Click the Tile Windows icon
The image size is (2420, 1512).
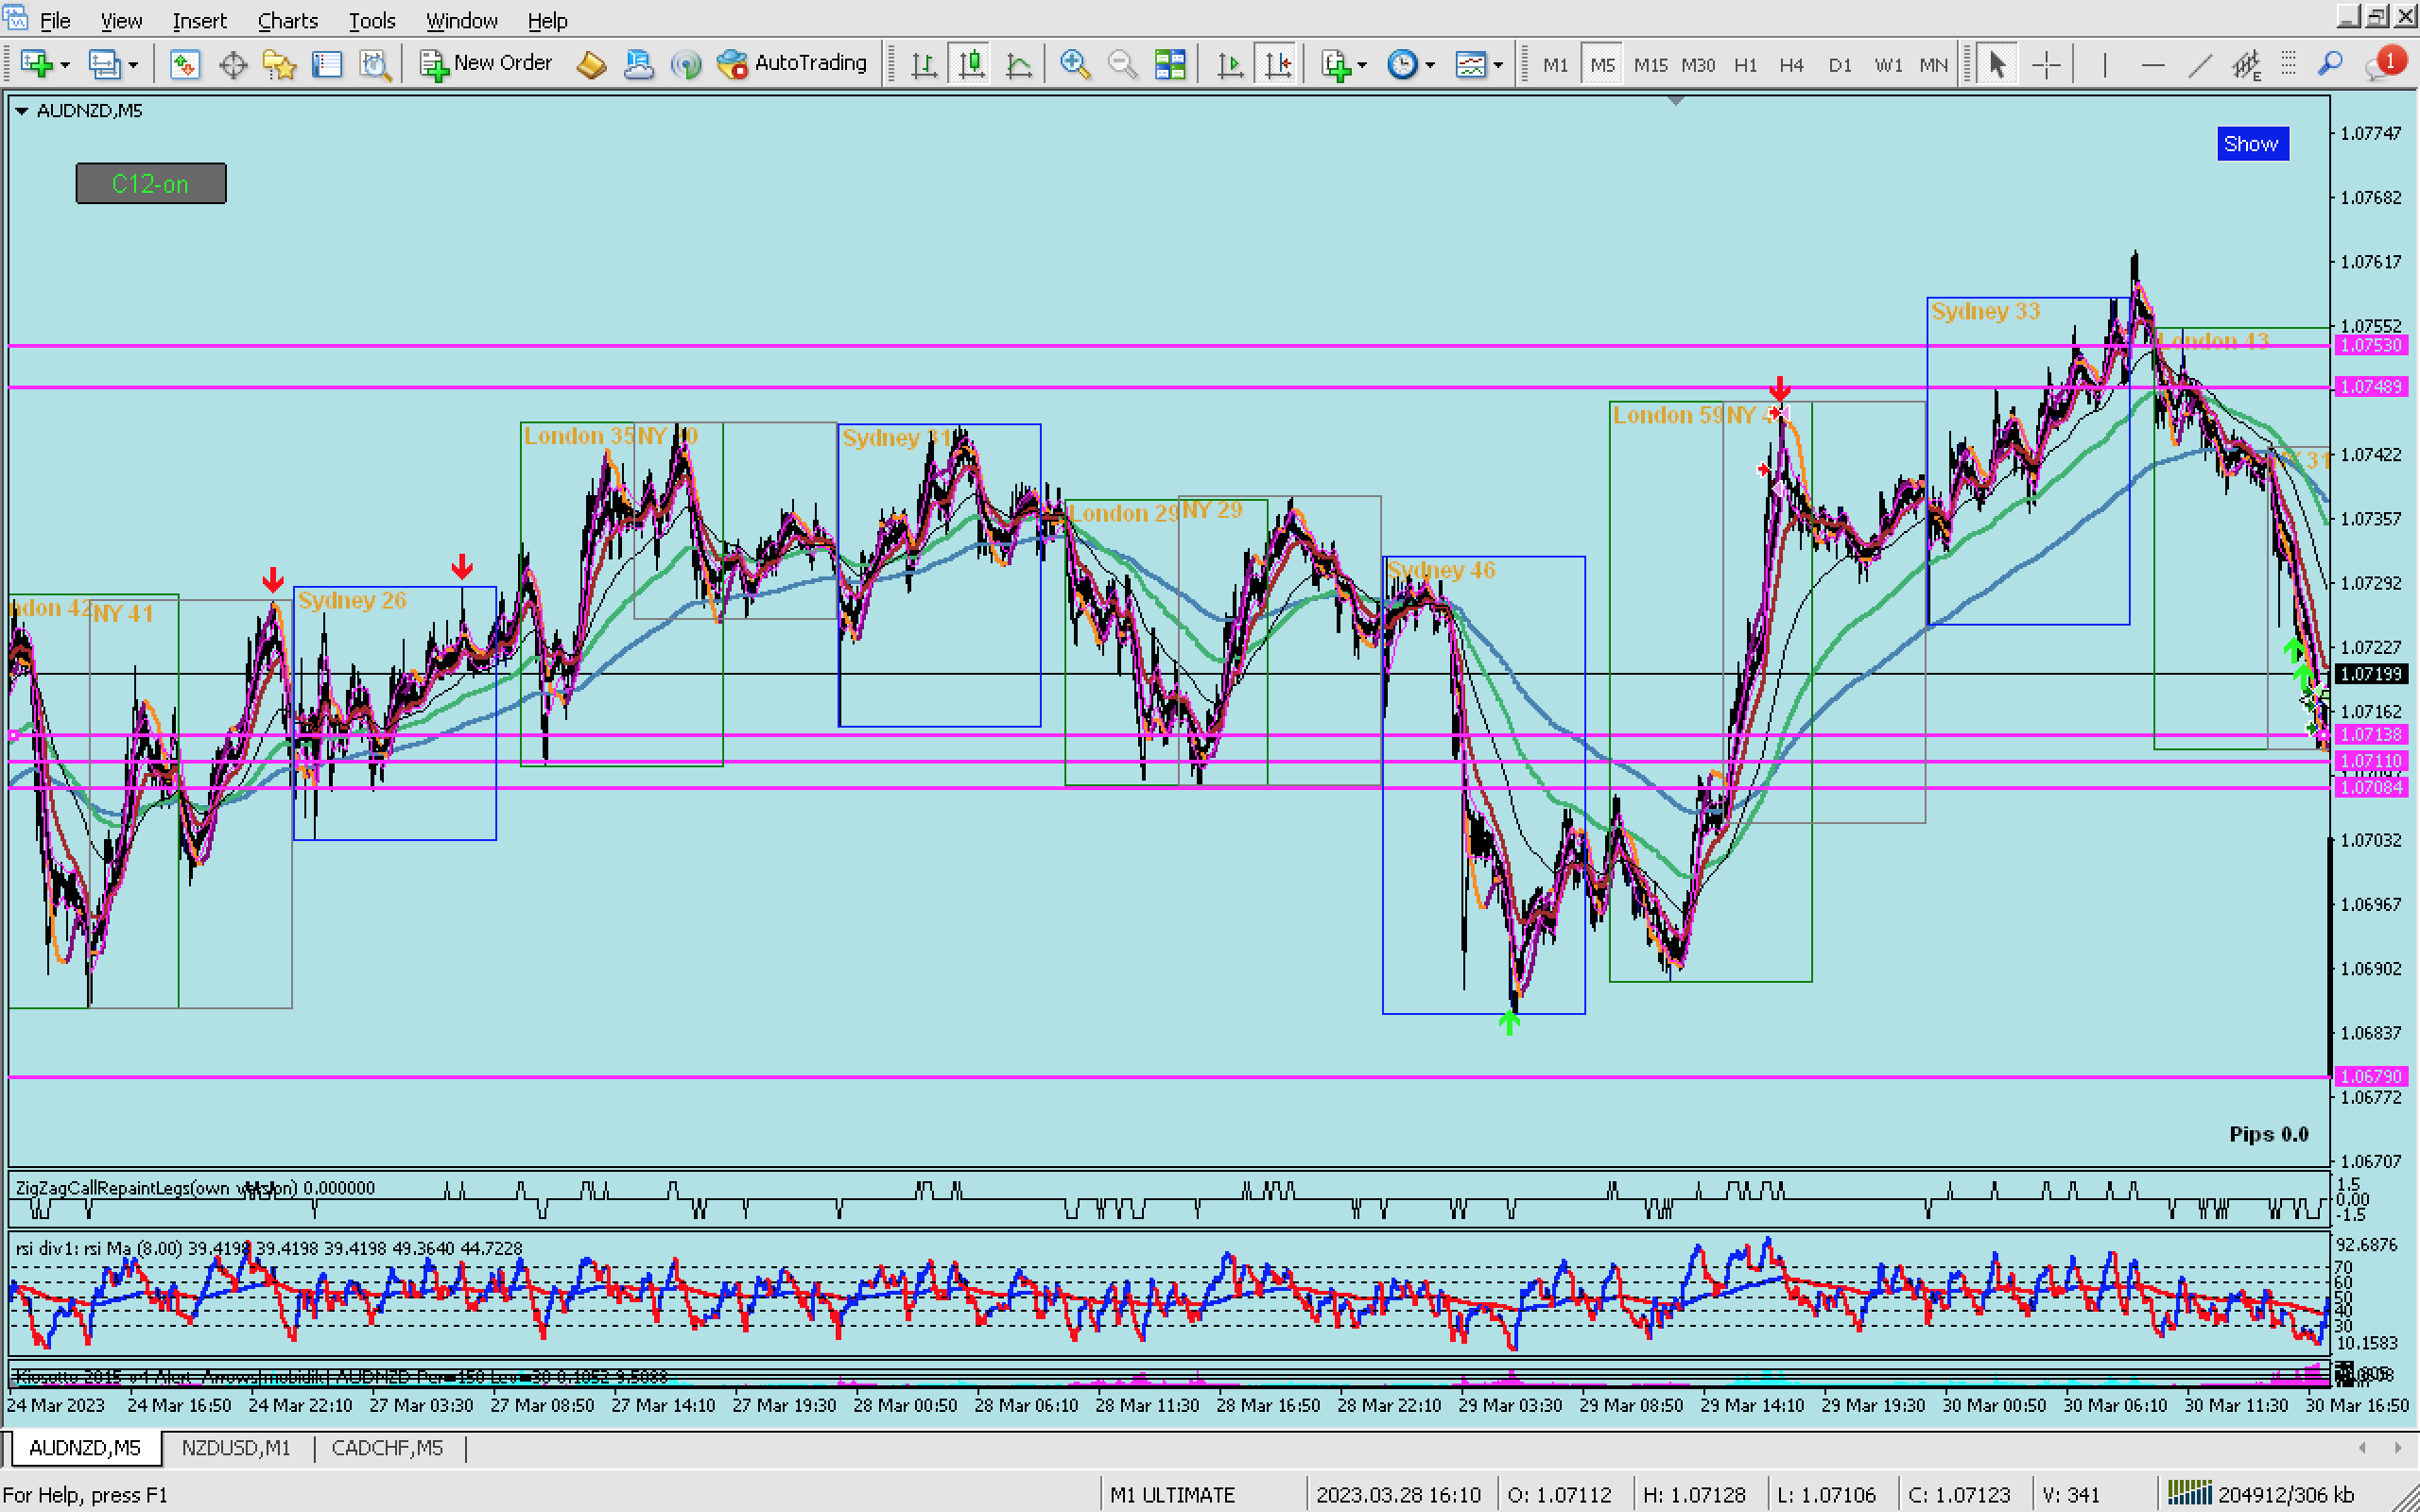pos(1169,65)
